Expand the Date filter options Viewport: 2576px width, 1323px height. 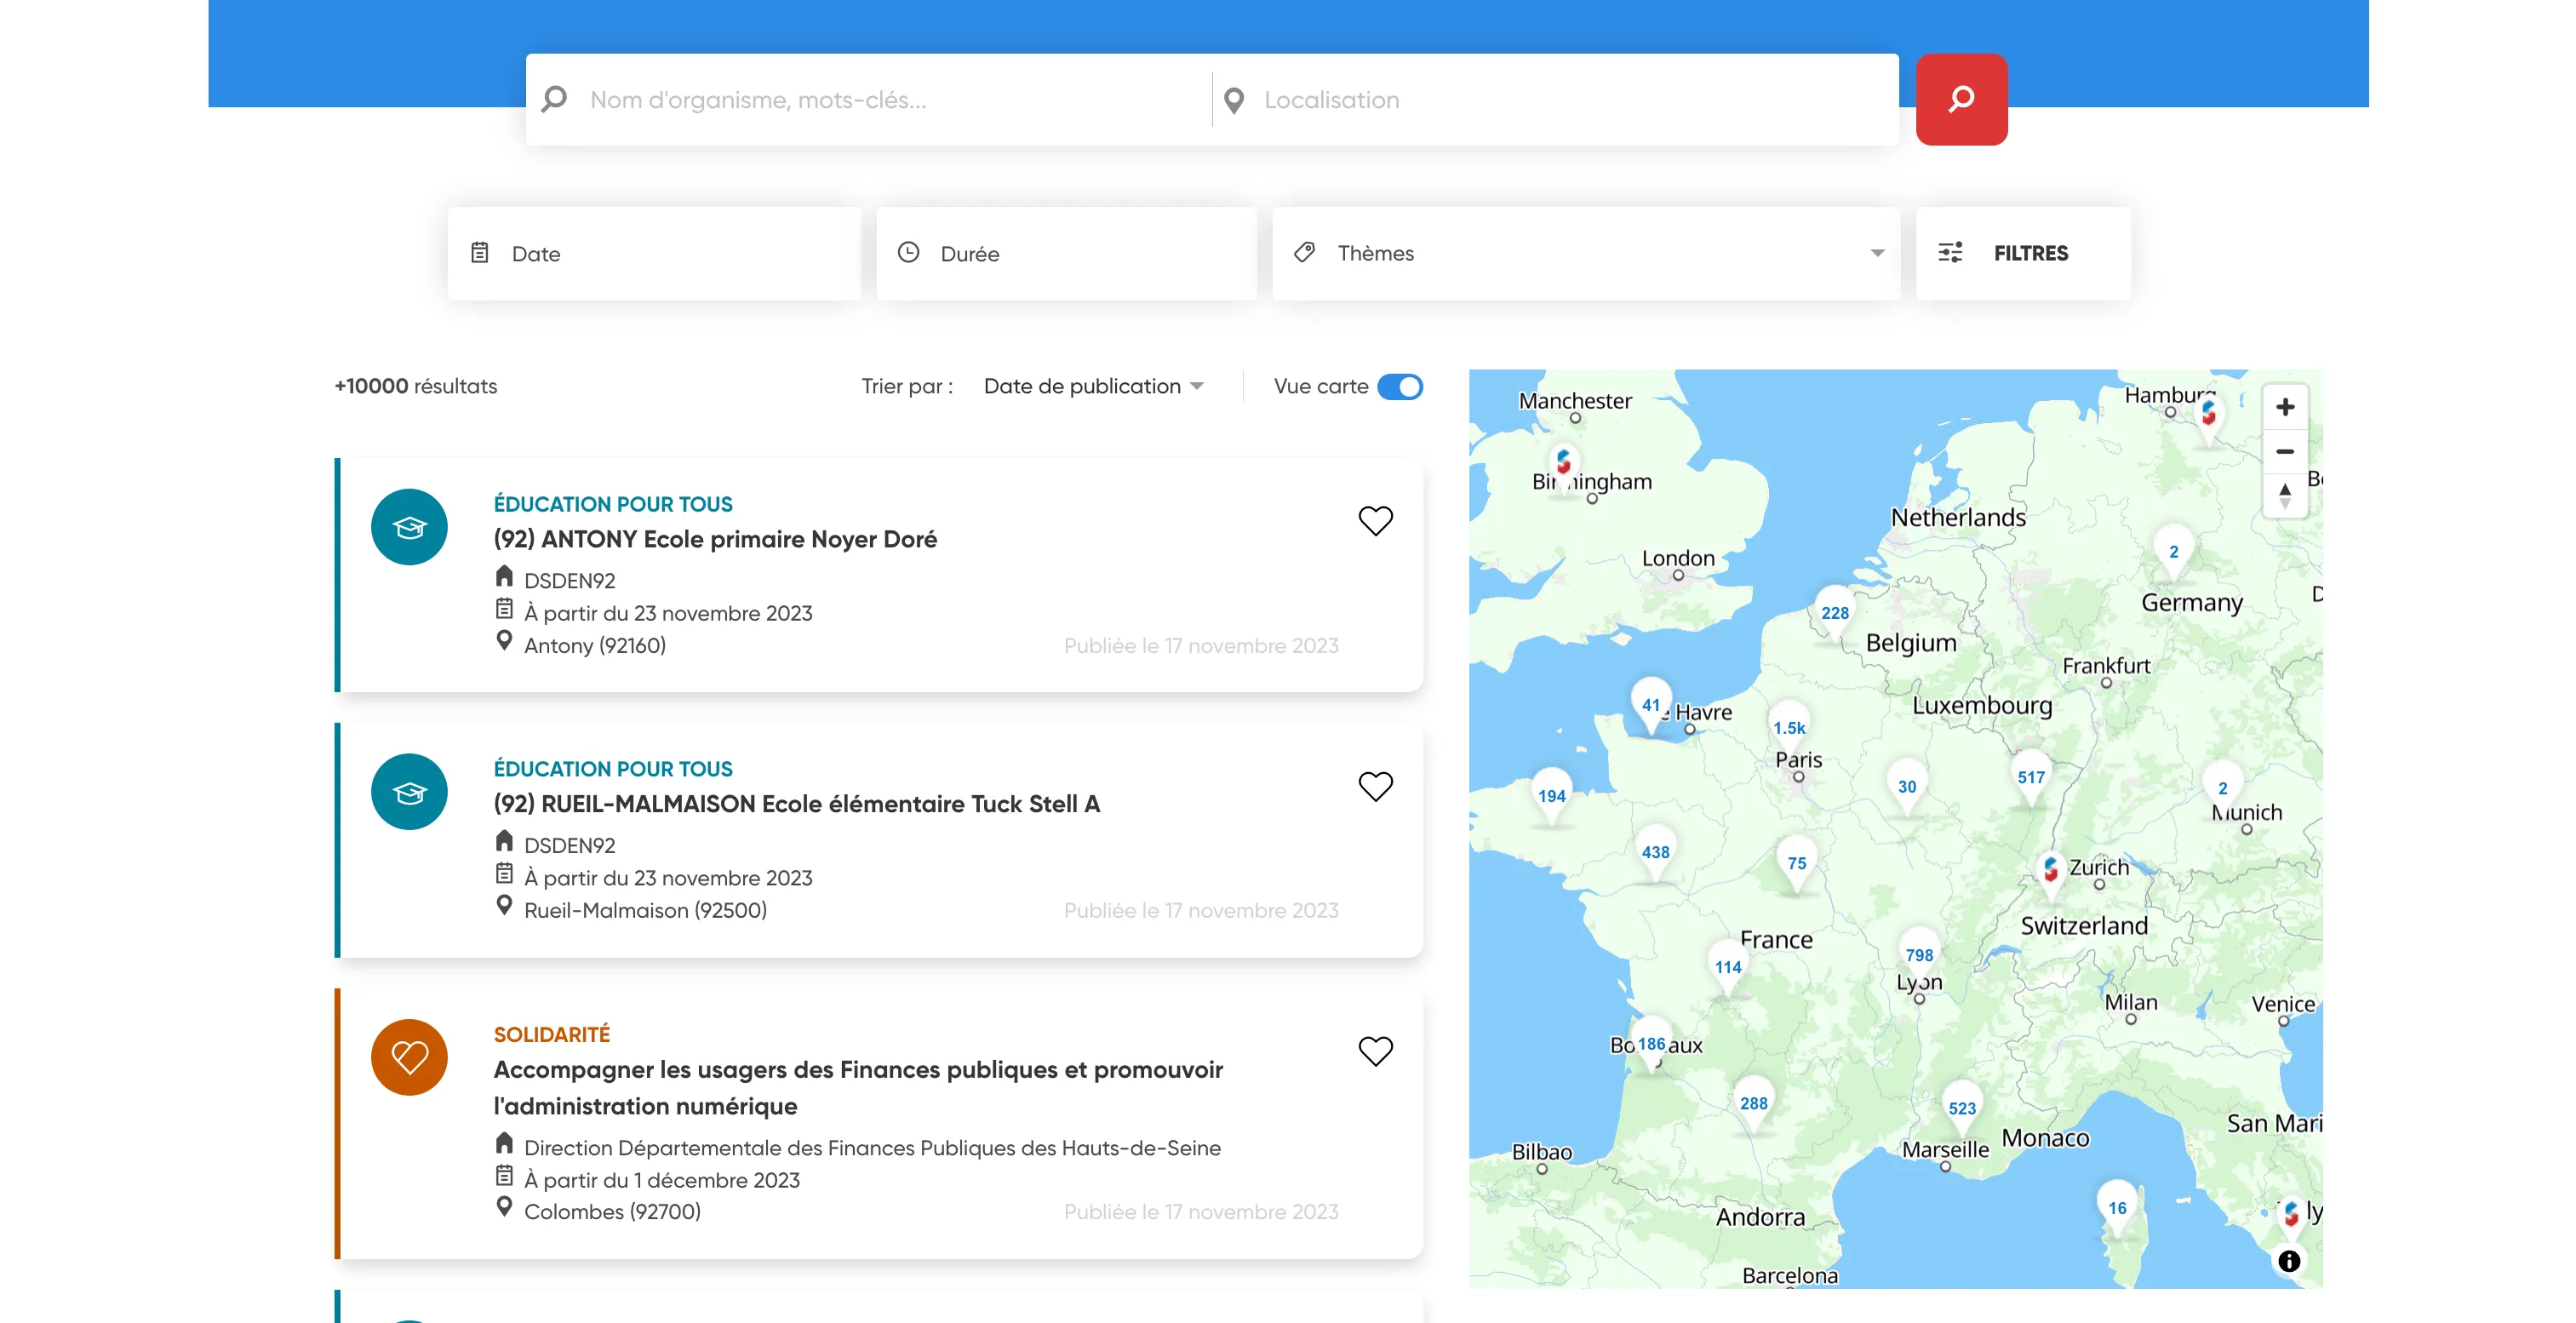651,253
